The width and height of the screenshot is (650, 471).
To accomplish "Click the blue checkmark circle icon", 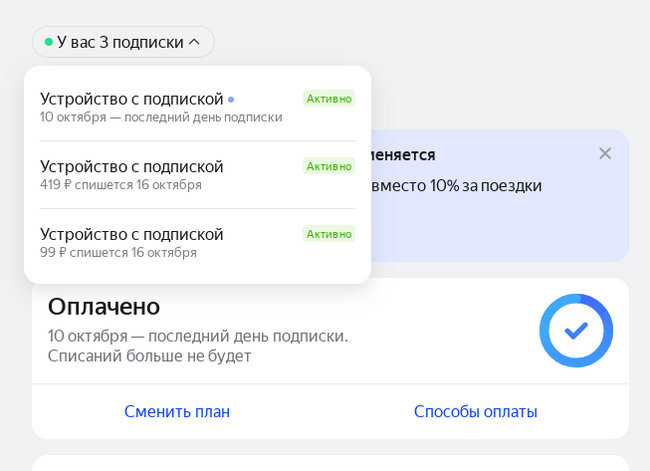I will pos(576,330).
